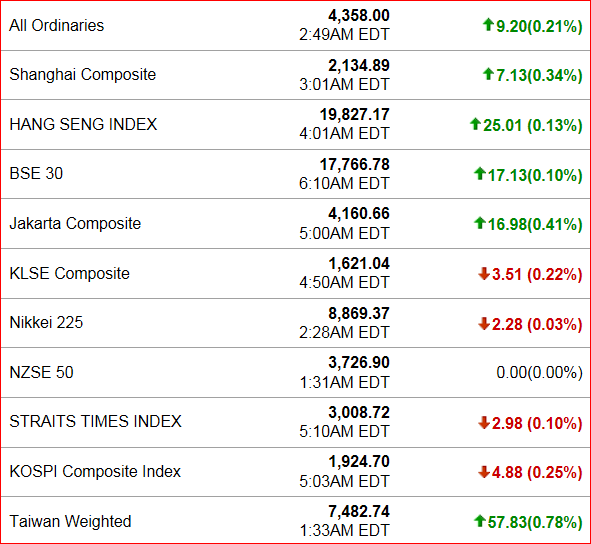591x544 pixels.
Task: Click the red down arrow for KLSE Composite
Action: click(x=484, y=274)
